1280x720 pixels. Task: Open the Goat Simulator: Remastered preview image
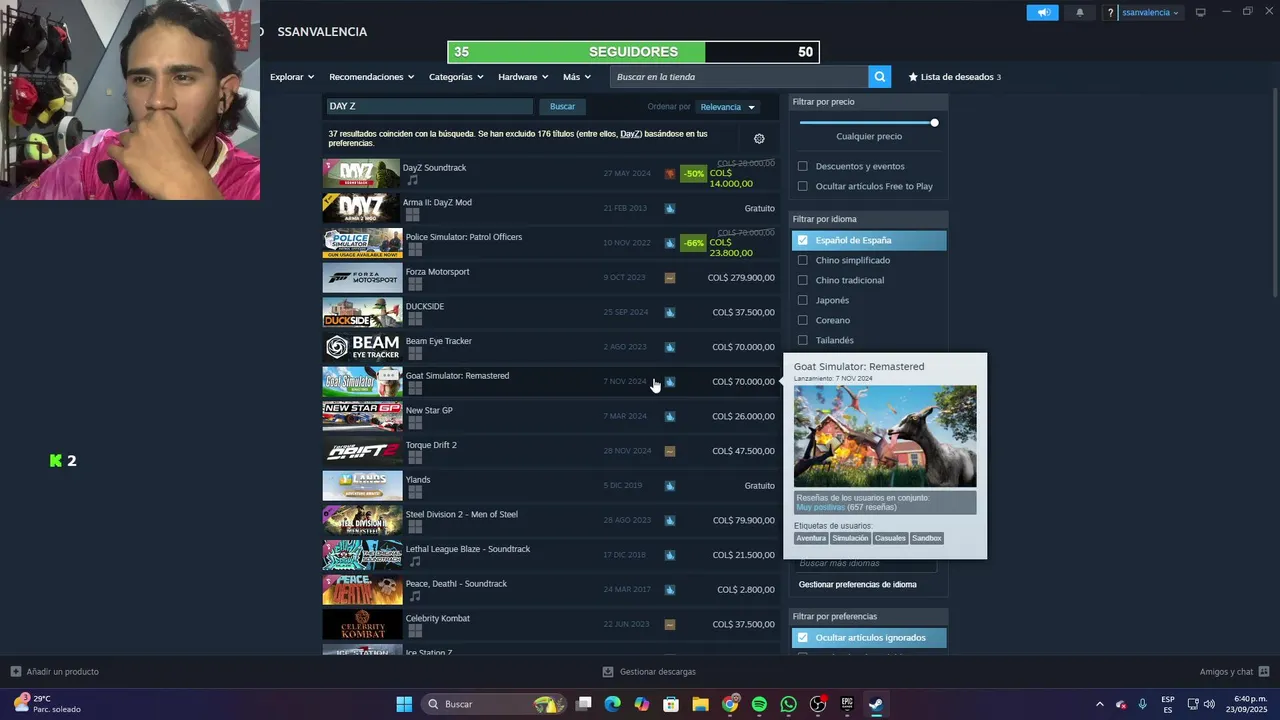point(885,436)
